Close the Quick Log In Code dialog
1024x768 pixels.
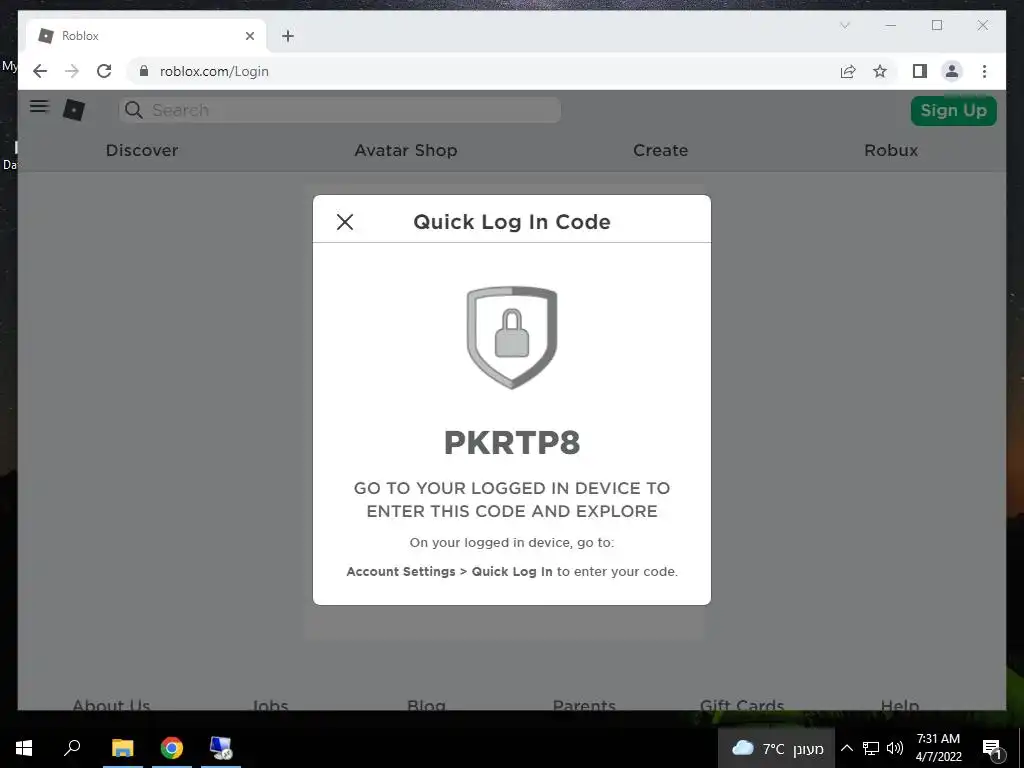pos(345,222)
